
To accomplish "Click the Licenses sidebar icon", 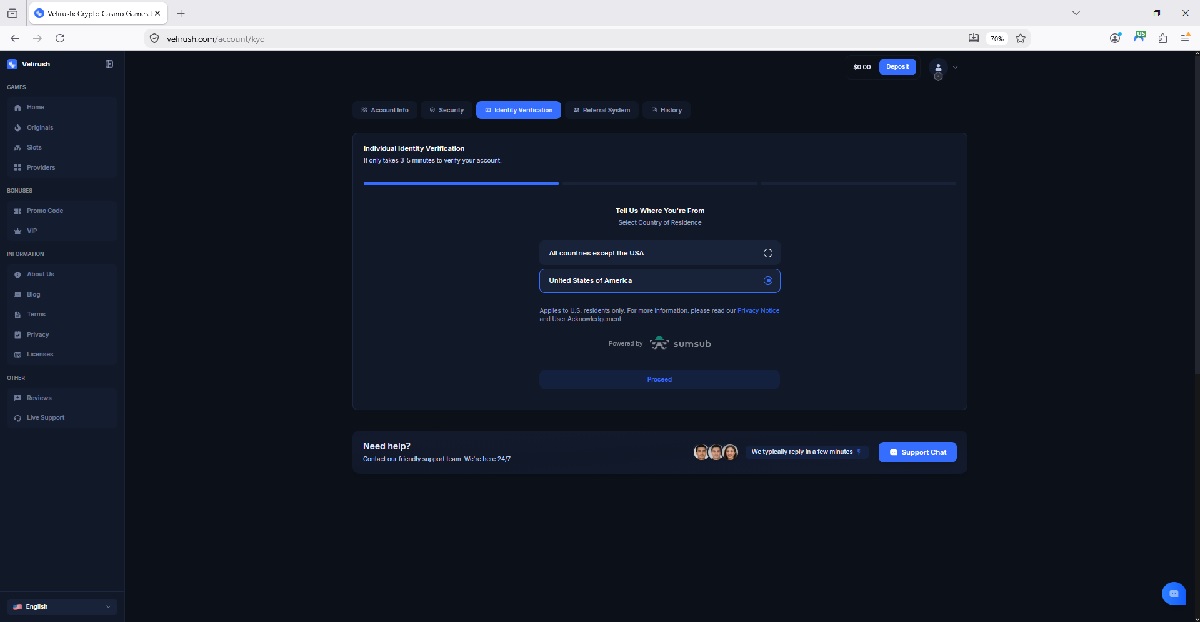I will [17, 354].
